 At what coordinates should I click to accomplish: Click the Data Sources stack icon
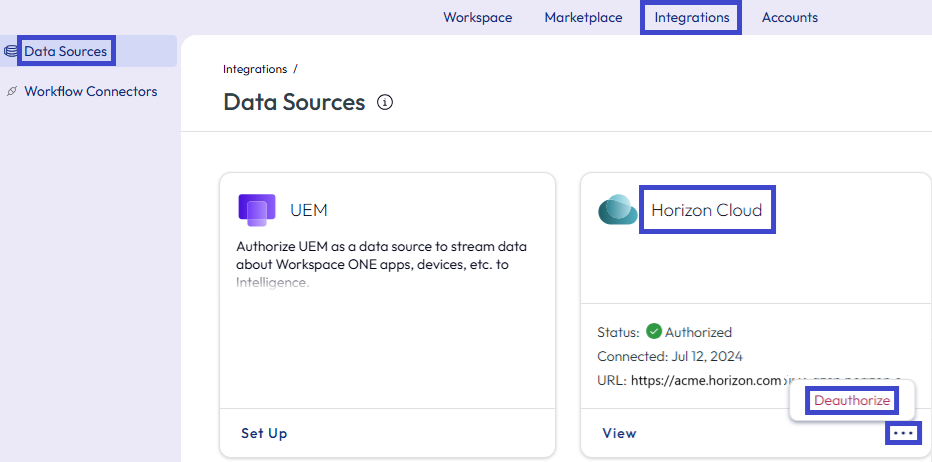click(11, 51)
